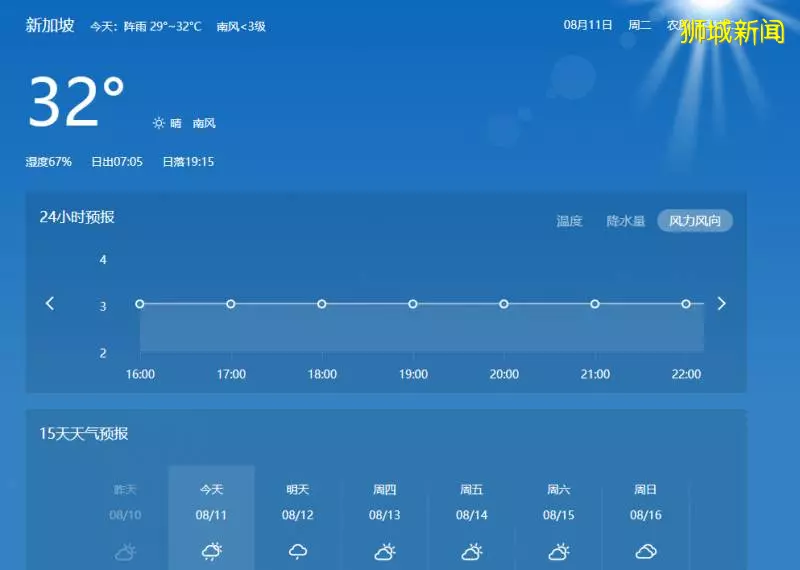Click the 08/12 rain cloud icon
This screenshot has height=570, width=800.
click(298, 552)
